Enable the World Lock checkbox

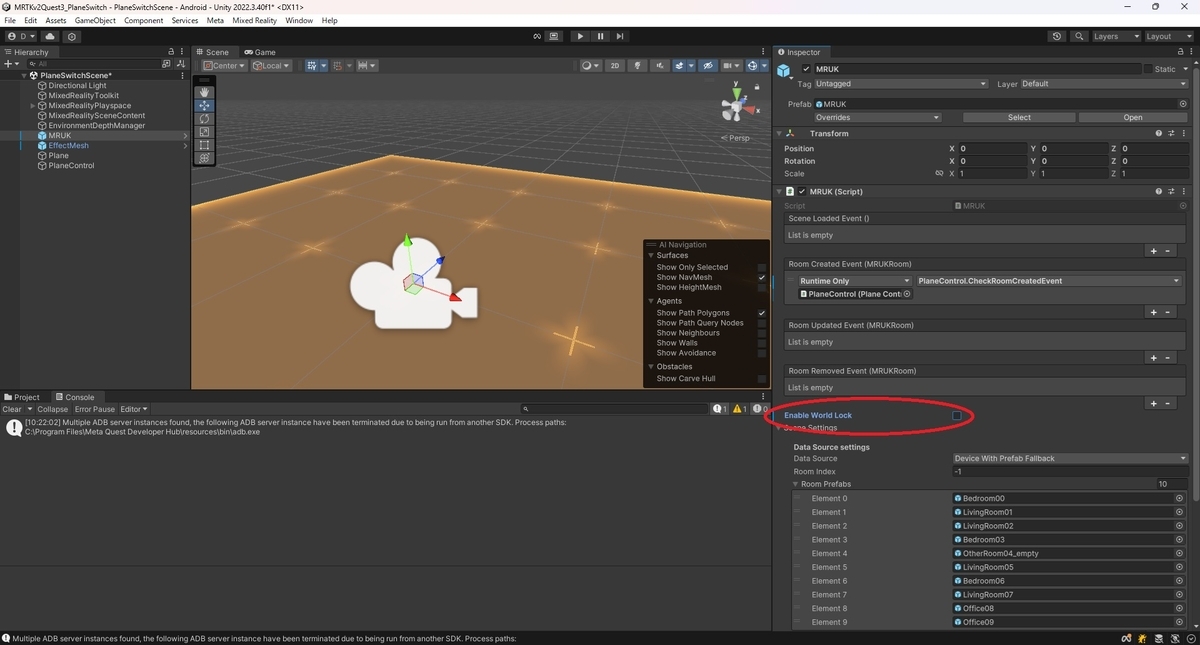(957, 415)
